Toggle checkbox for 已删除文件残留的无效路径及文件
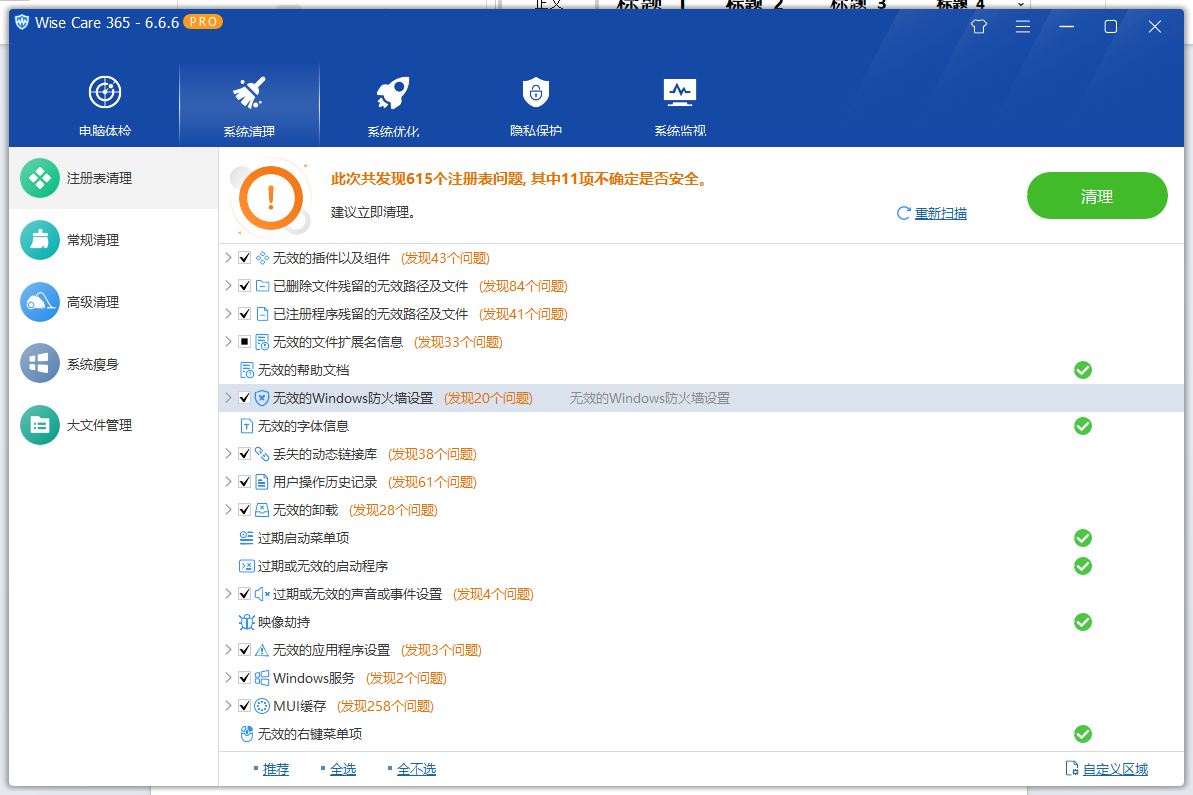1193x795 pixels. pos(244,286)
